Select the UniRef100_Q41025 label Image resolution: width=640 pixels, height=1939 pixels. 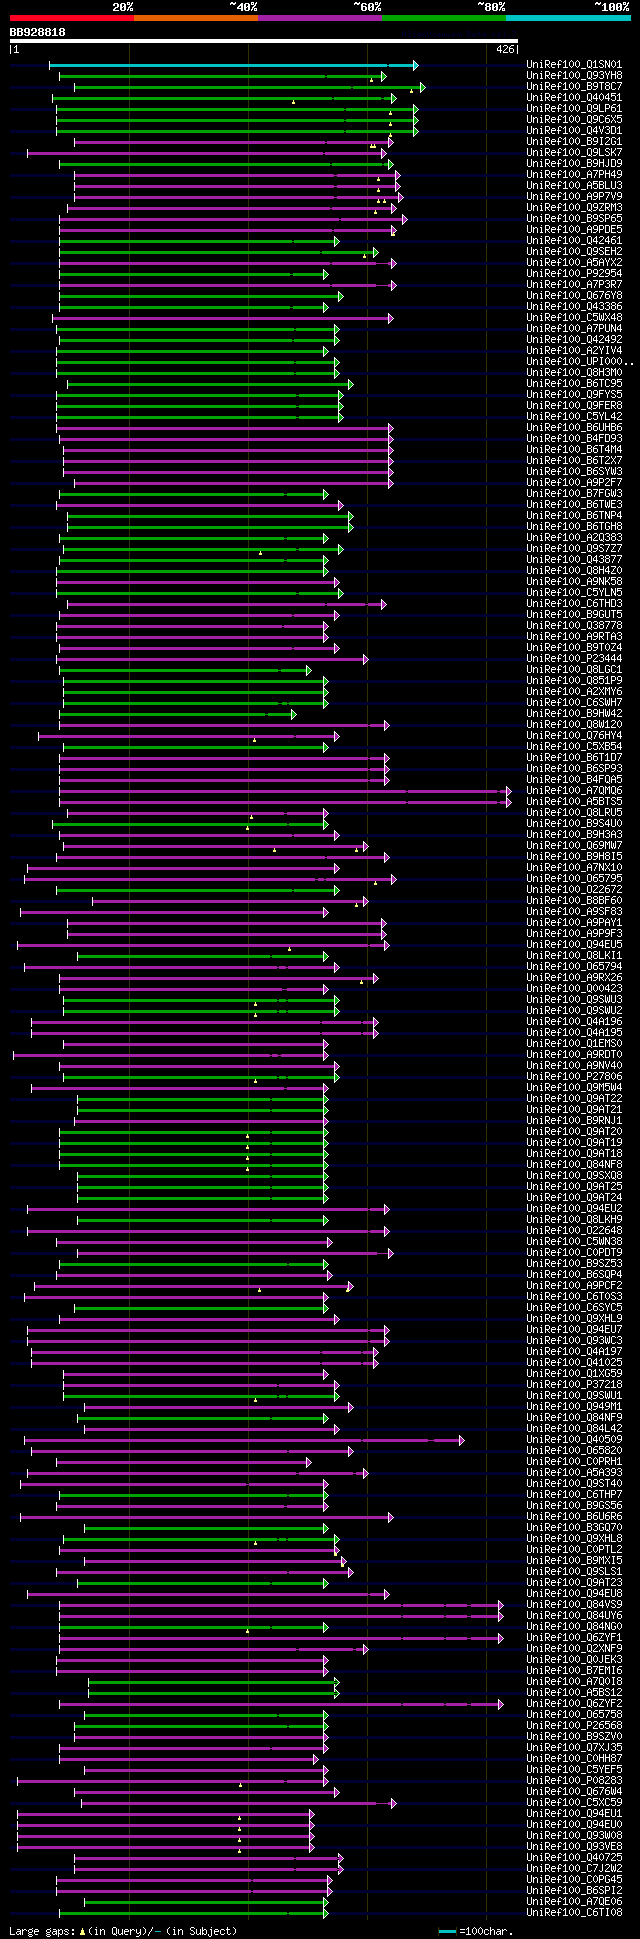point(574,1363)
